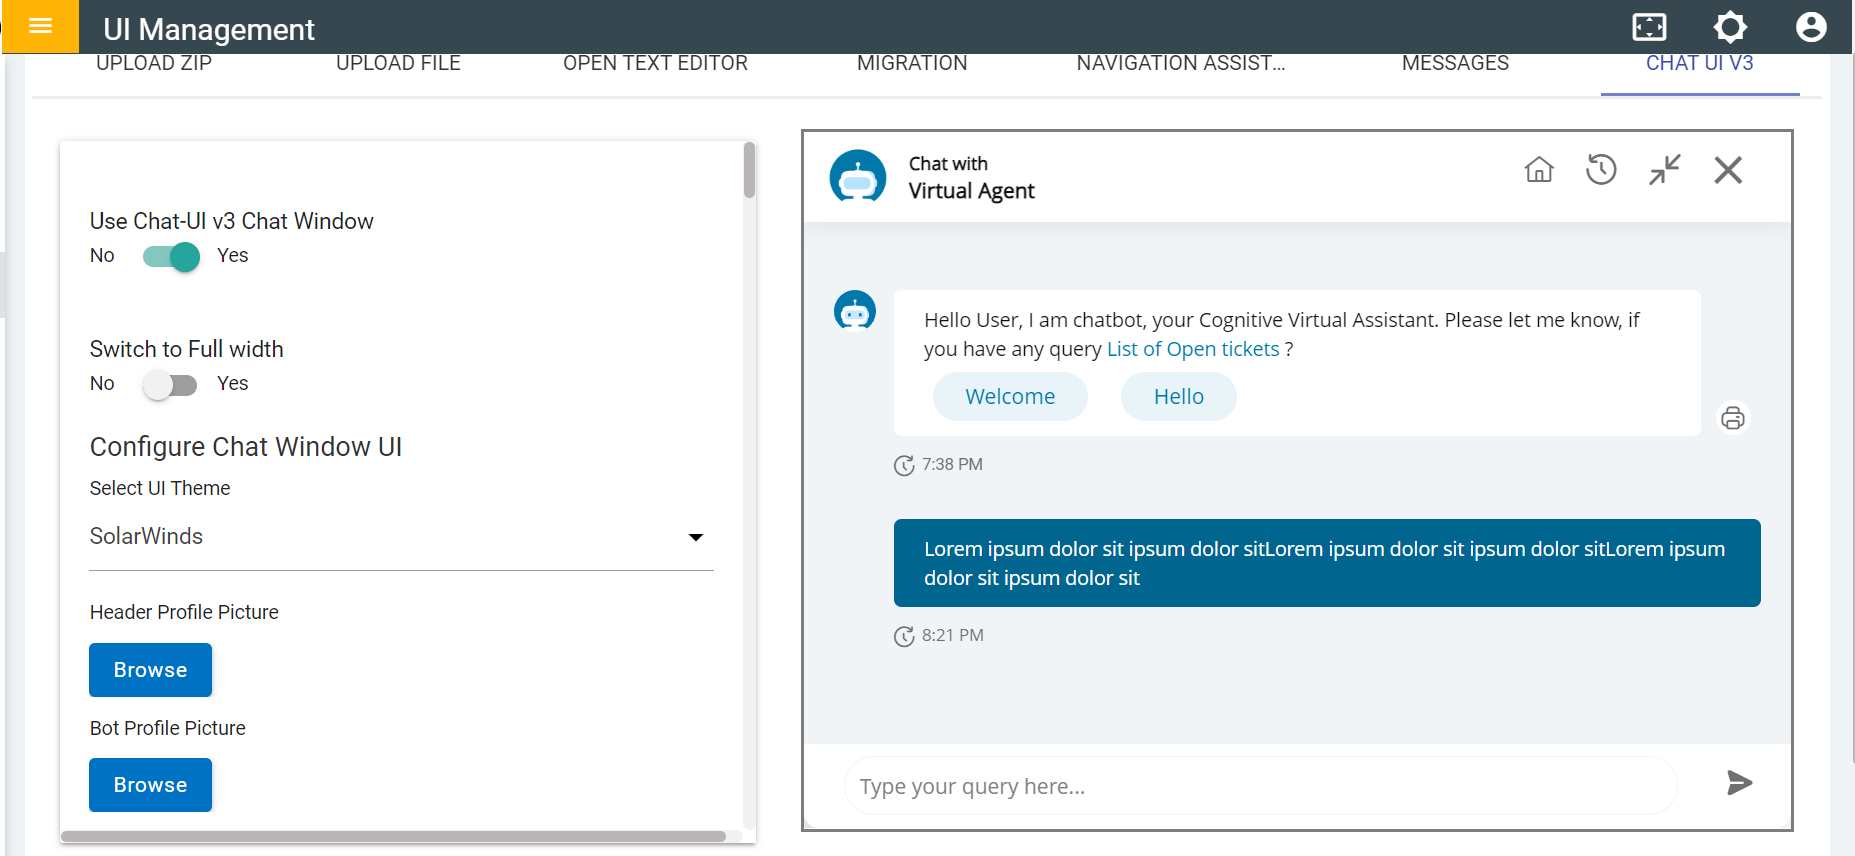1855x856 pixels.
Task: Click the clock icon beside 7:38 PM
Action: coord(904,465)
